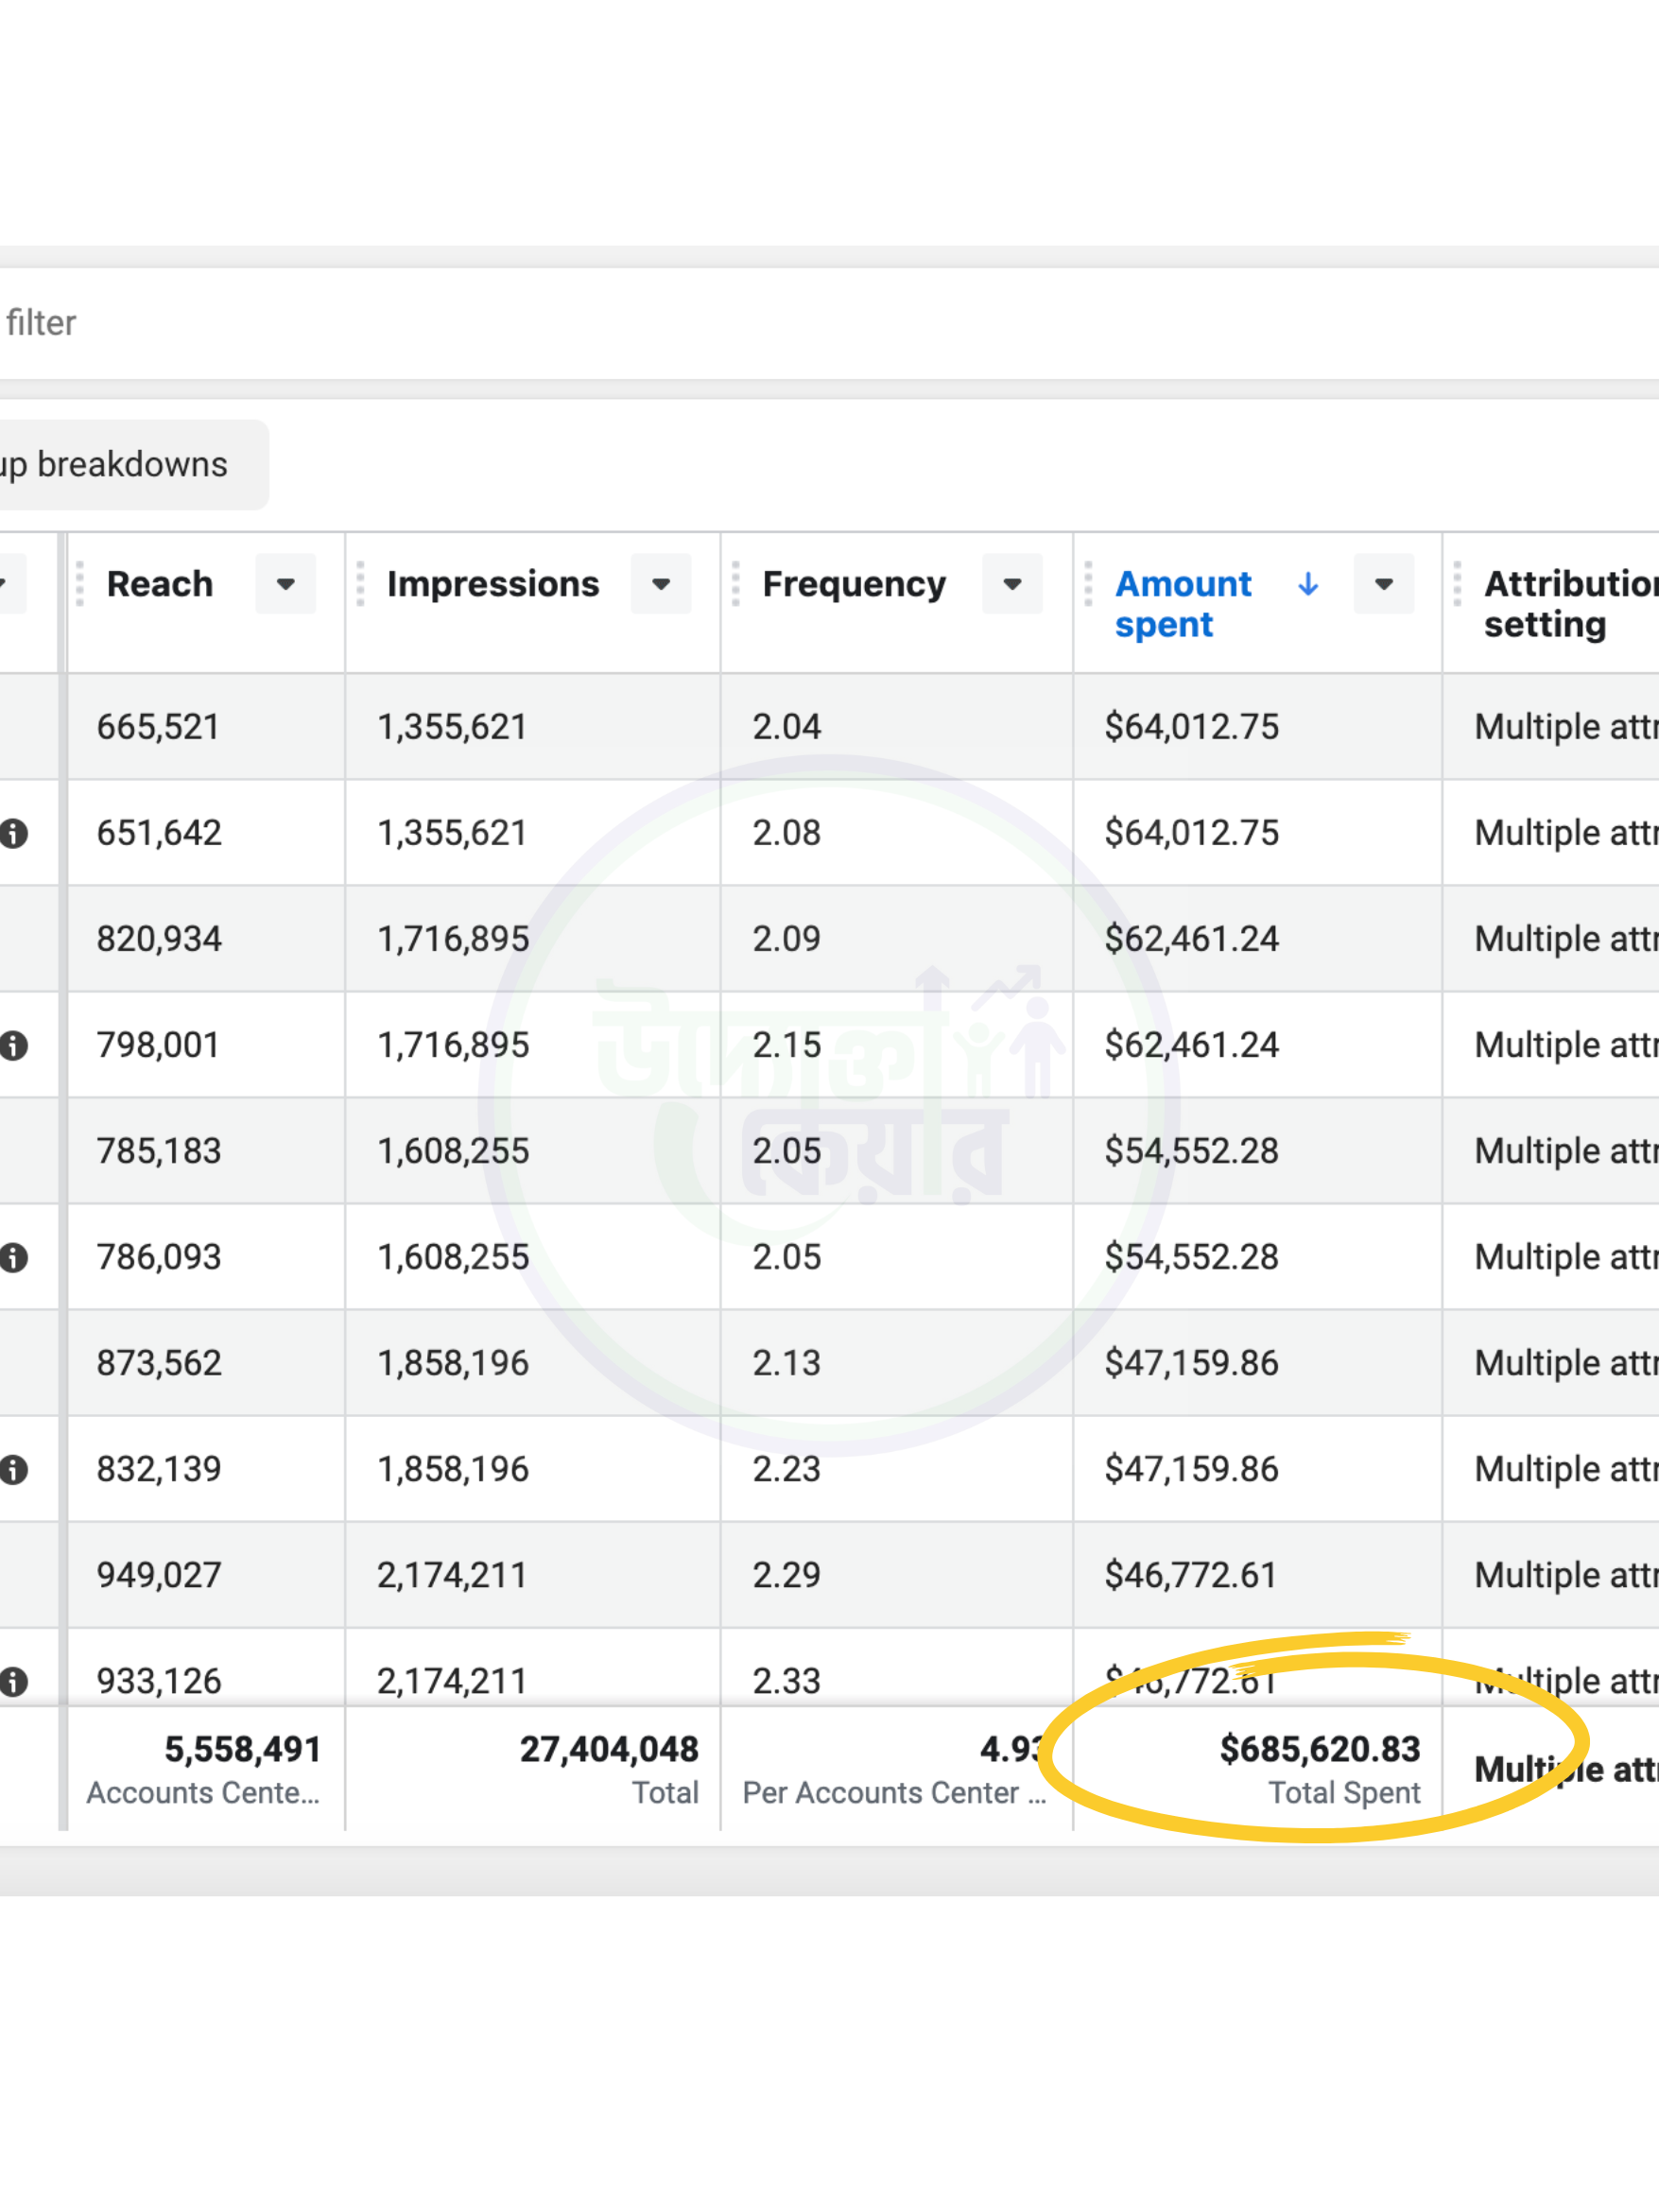
Task: Click the sort arrow on Amount spent
Action: 1307,584
